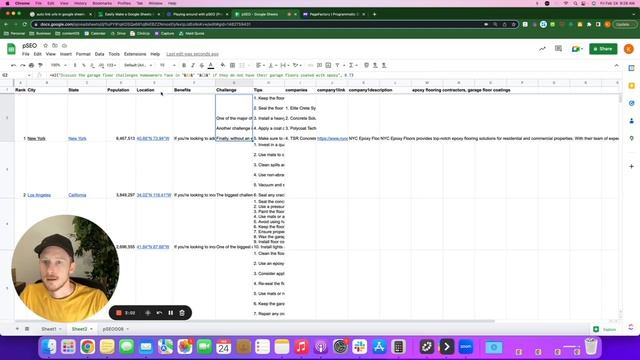This screenshot has width=640, height=360.
Task: Open the Los Angeles city link
Action: coord(39,195)
